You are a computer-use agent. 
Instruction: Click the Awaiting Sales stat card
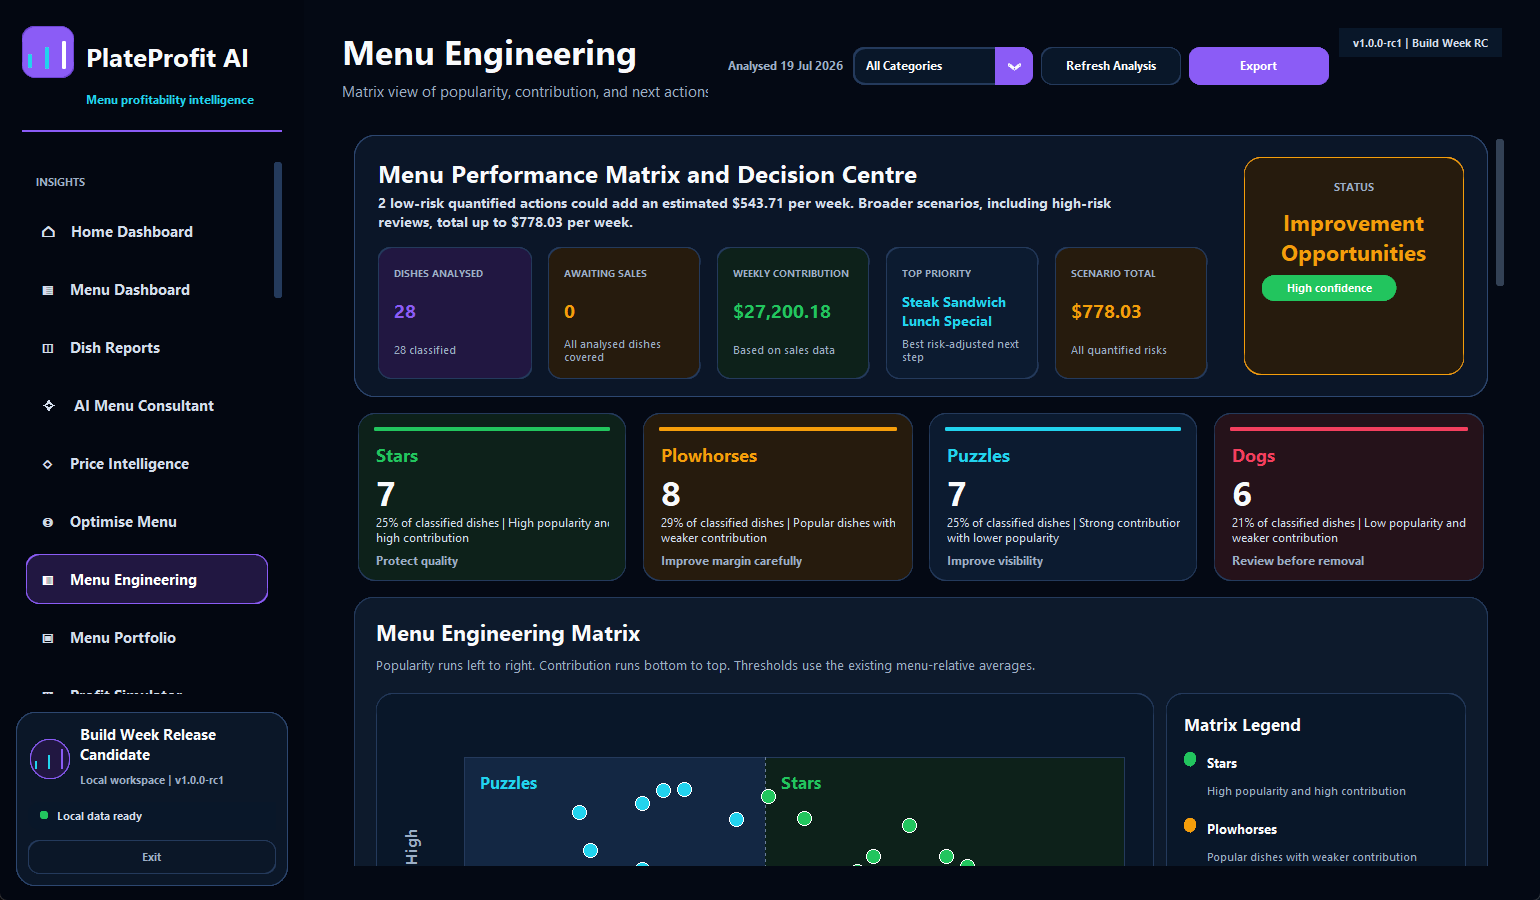[624, 313]
